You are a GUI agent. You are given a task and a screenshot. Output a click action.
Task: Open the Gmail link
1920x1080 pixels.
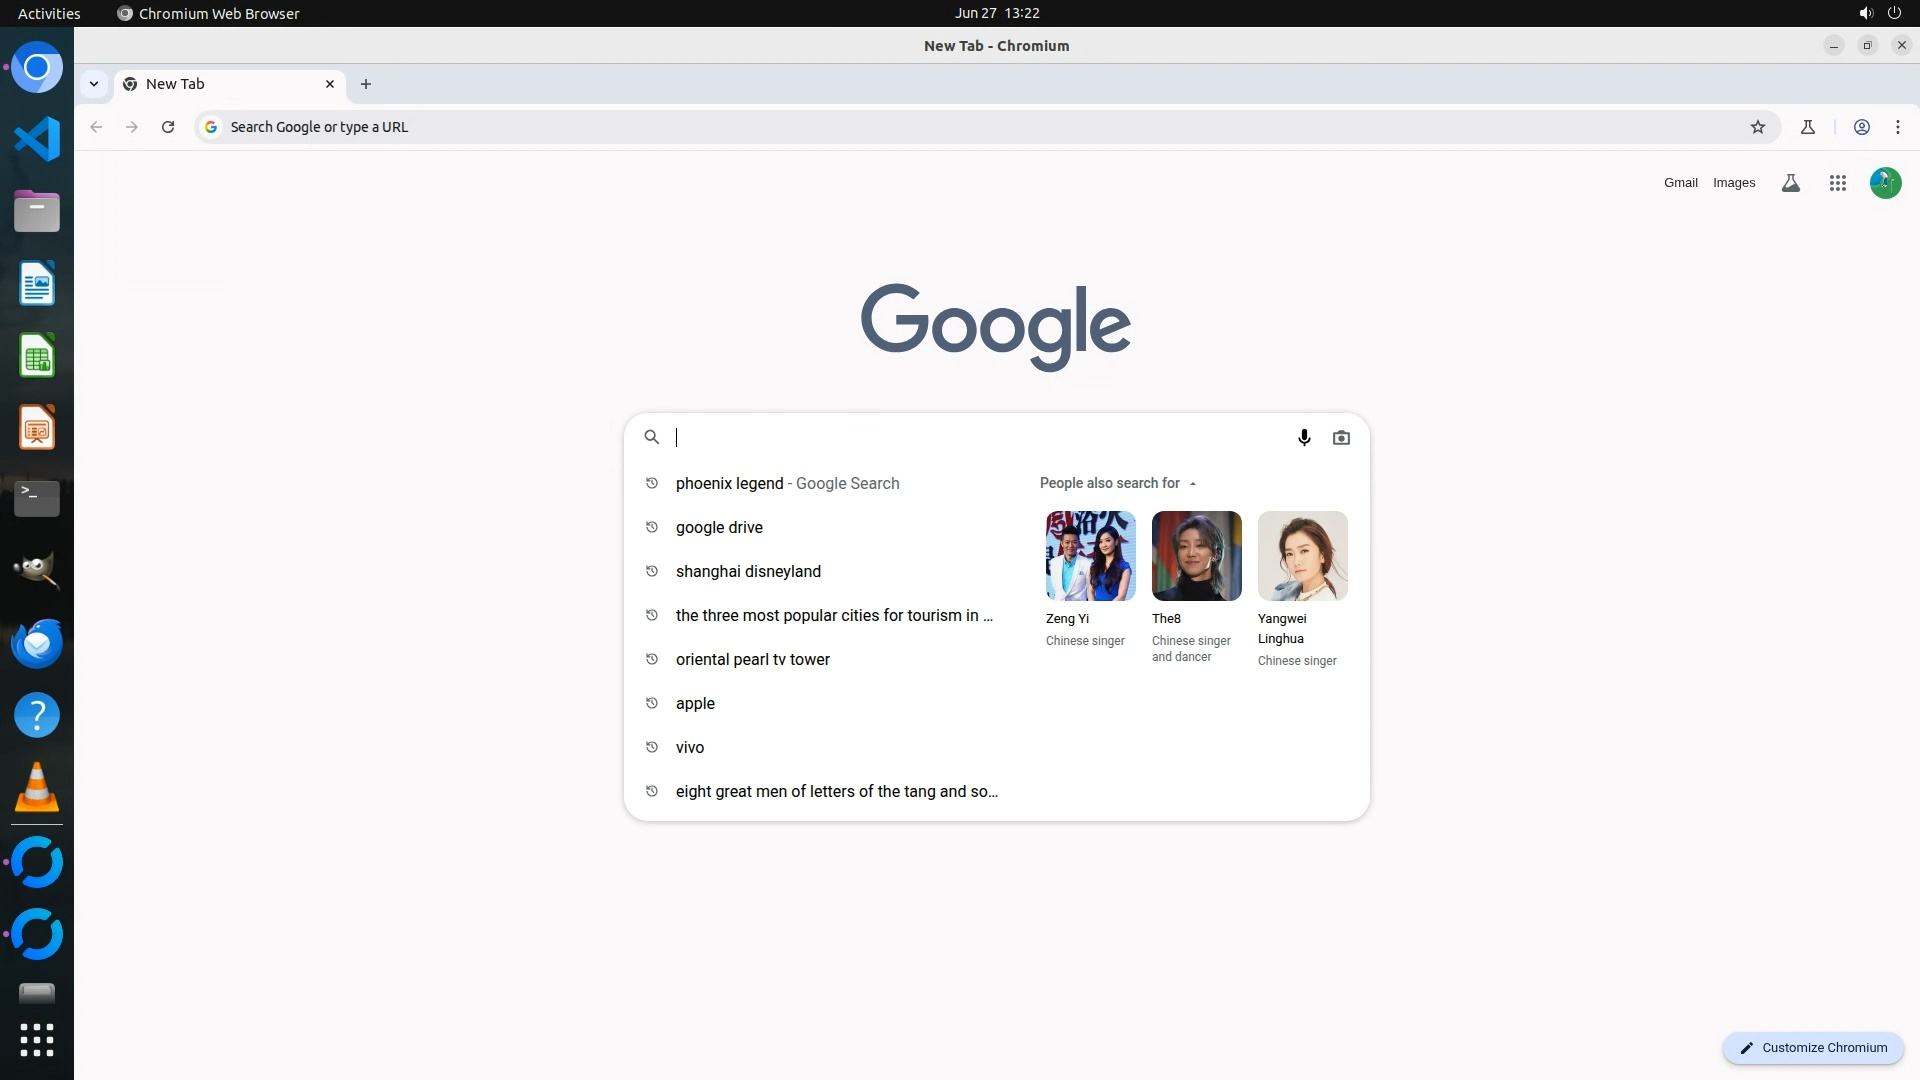[1680, 183]
